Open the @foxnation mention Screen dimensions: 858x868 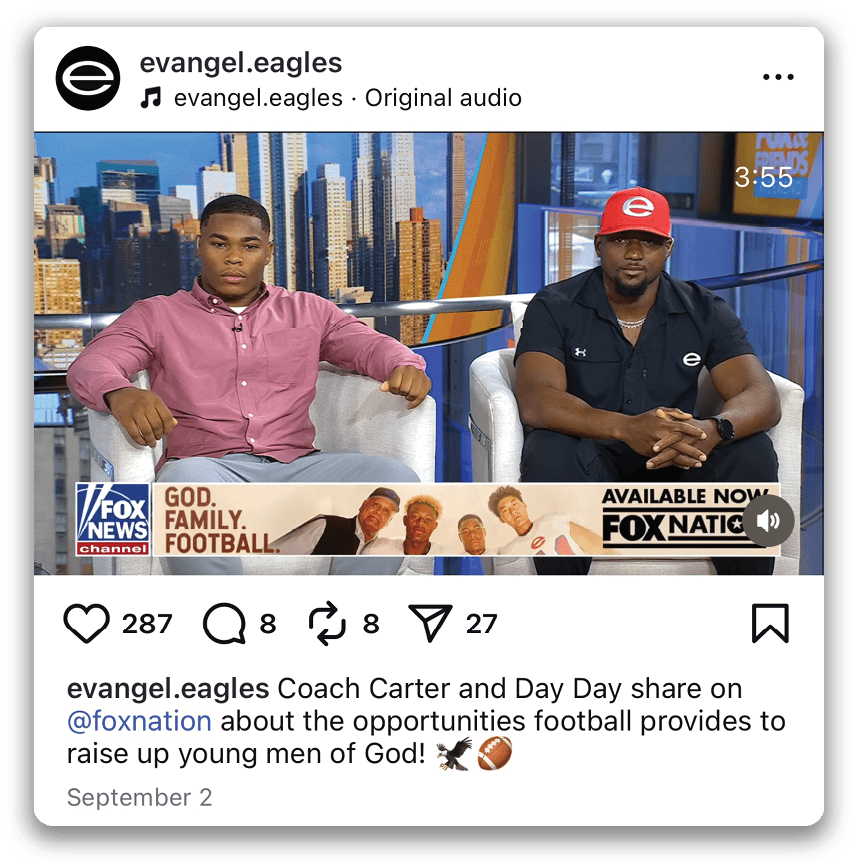tap(139, 721)
